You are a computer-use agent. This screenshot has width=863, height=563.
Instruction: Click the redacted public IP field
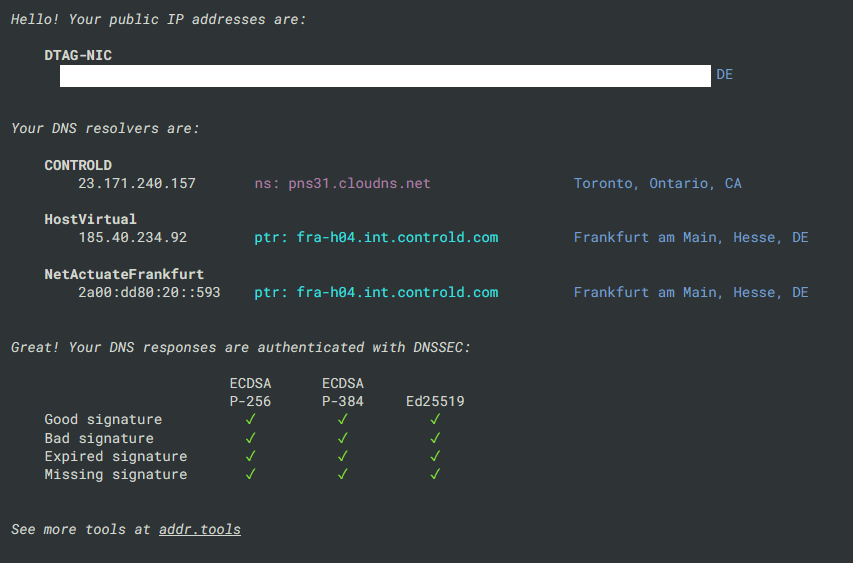[385, 76]
